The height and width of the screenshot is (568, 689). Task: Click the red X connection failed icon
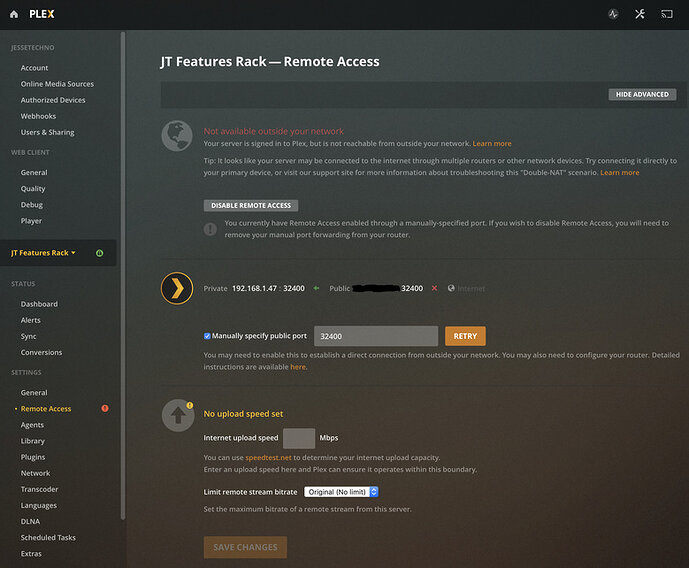tap(434, 288)
